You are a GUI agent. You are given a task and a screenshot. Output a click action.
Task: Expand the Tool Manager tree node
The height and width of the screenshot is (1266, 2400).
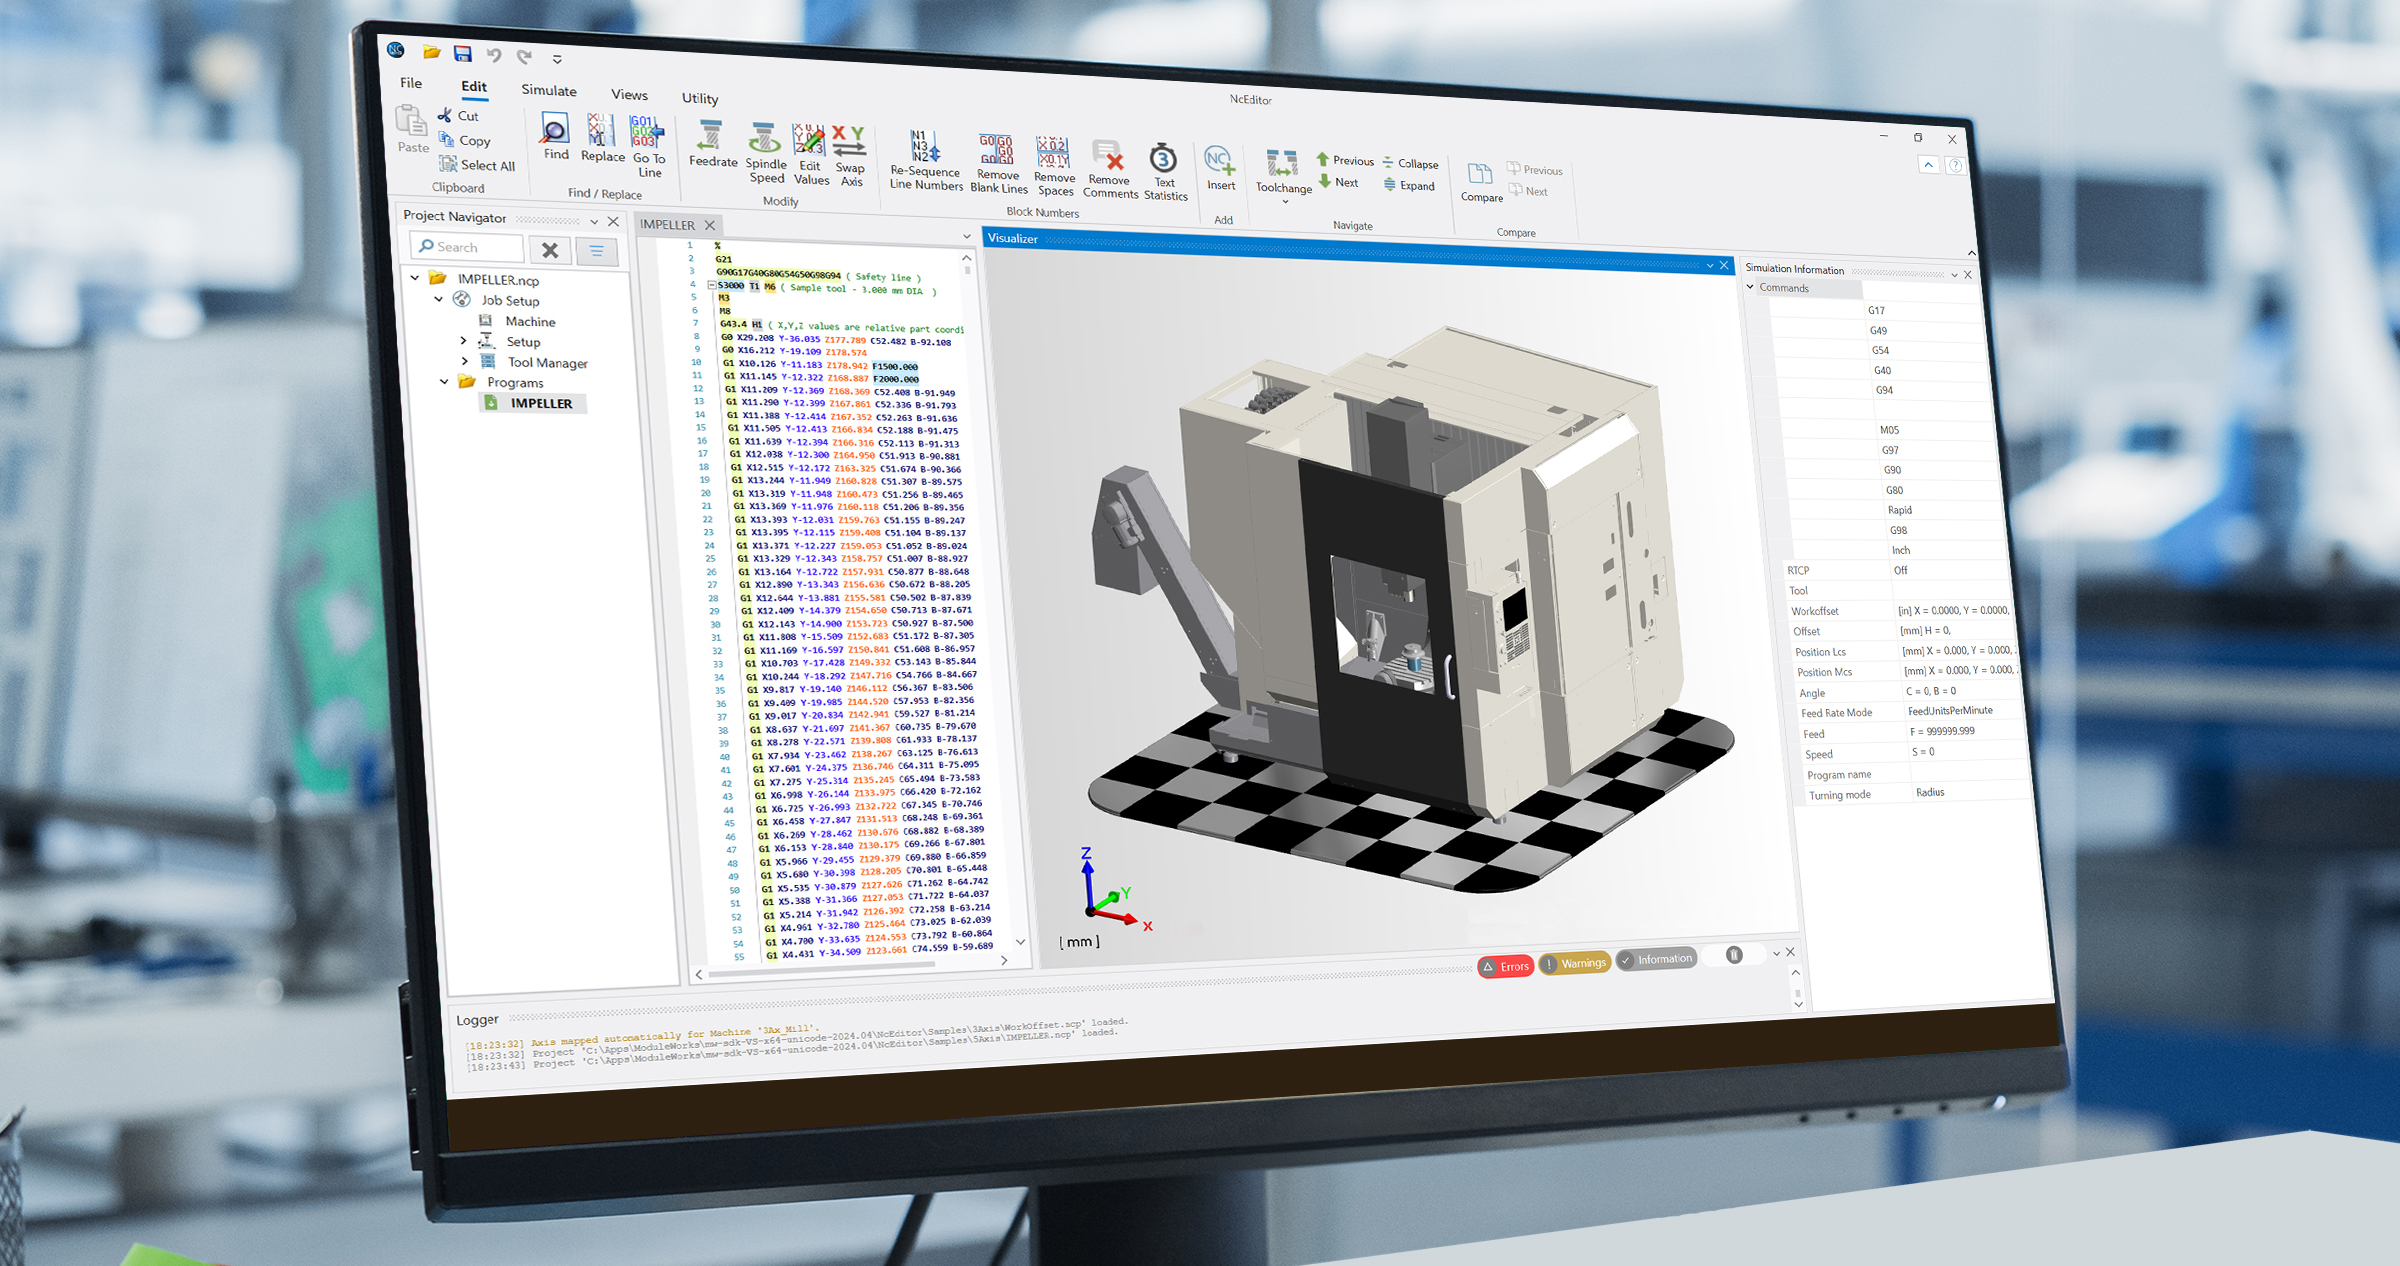click(x=465, y=361)
